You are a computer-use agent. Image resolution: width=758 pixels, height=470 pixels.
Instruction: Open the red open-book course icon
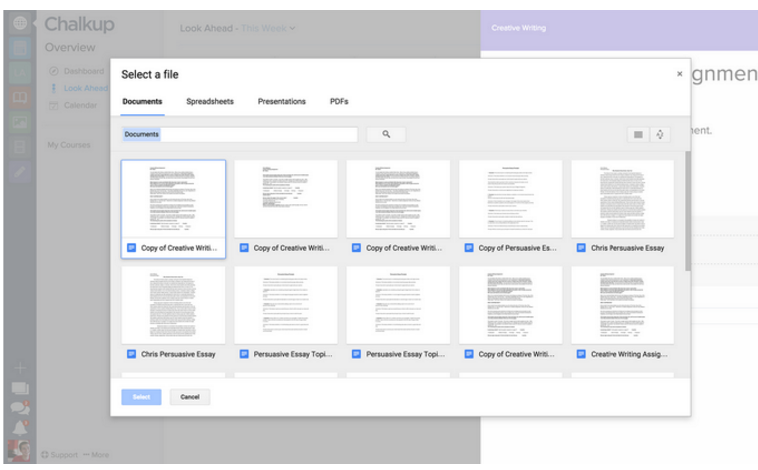pos(20,97)
